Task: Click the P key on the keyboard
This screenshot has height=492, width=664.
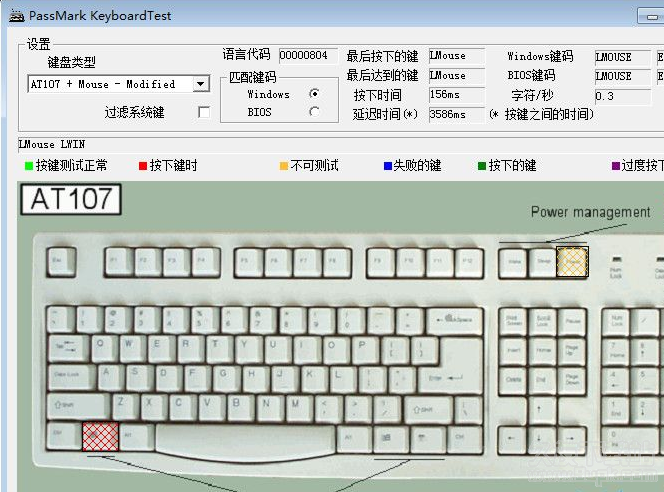Action: click(x=366, y=349)
